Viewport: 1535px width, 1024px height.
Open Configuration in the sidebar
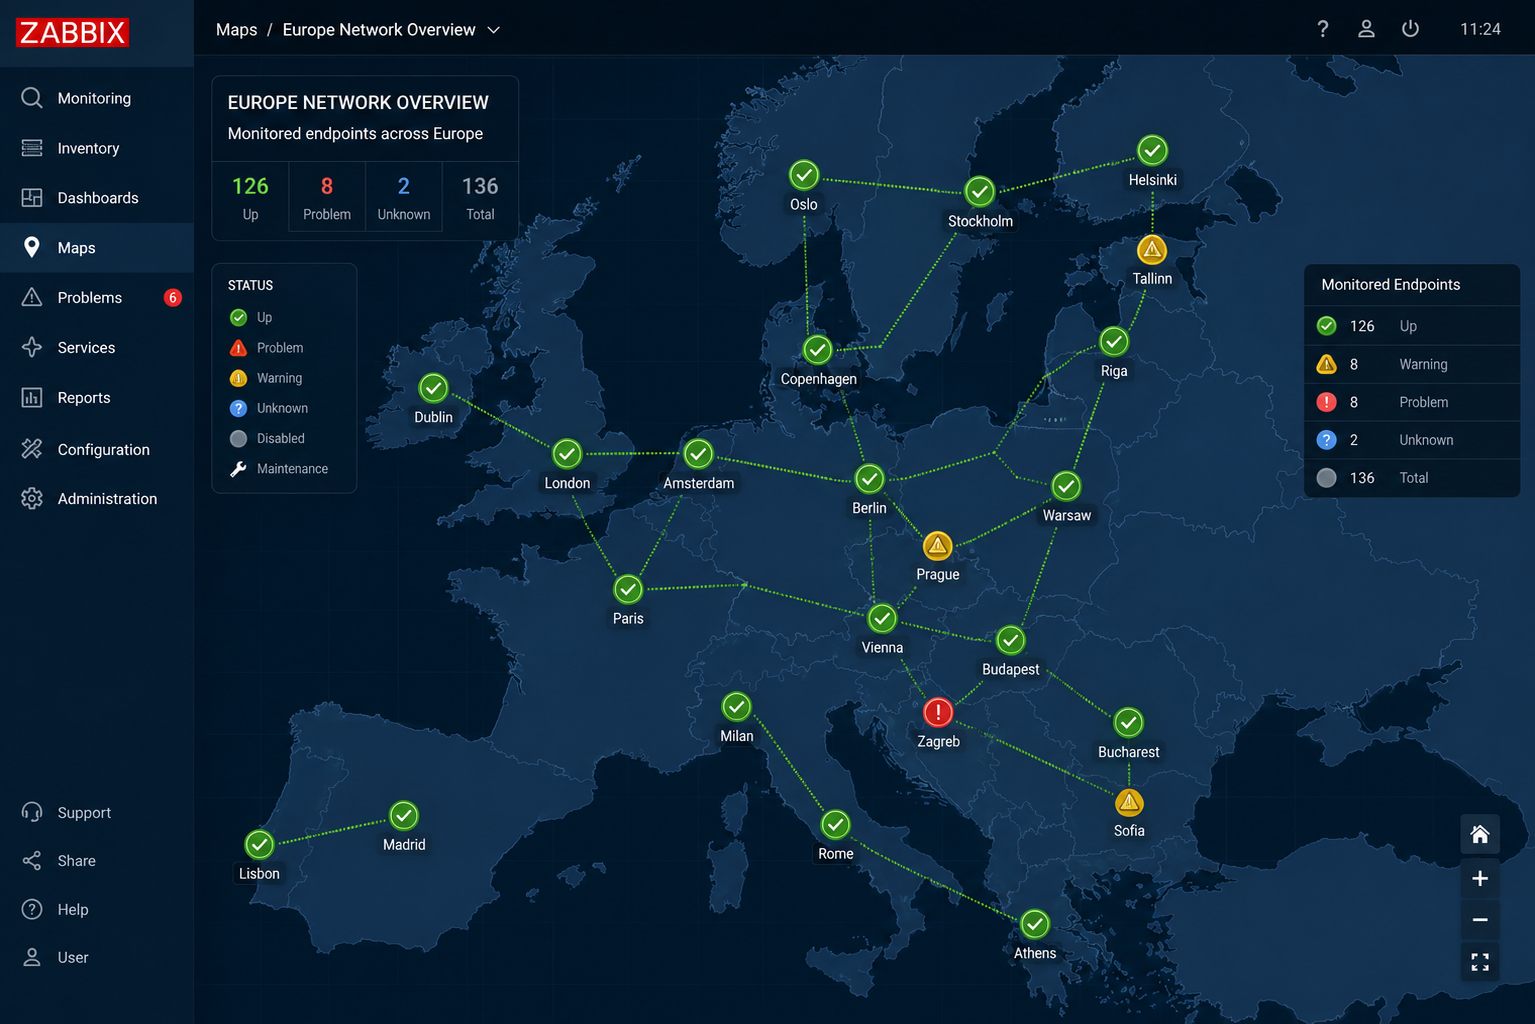[97, 449]
